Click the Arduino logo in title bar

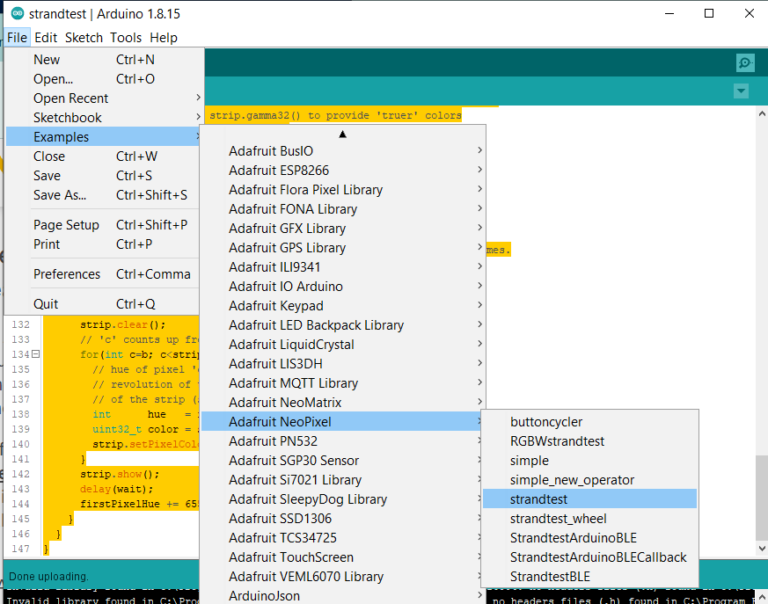17,14
